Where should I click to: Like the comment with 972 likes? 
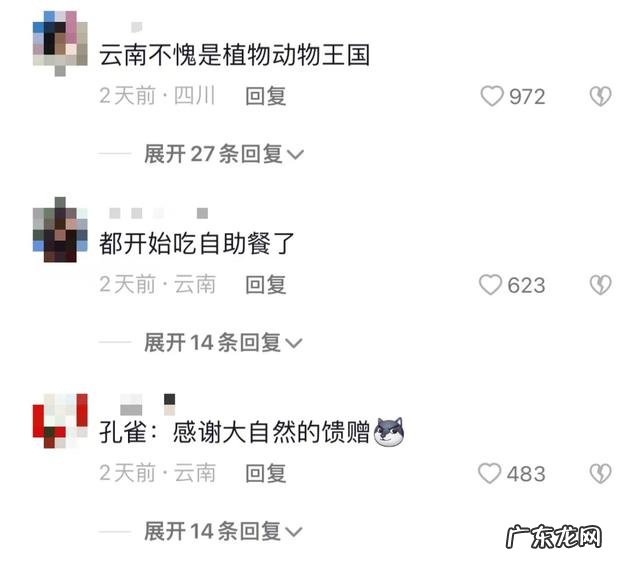click(x=491, y=96)
